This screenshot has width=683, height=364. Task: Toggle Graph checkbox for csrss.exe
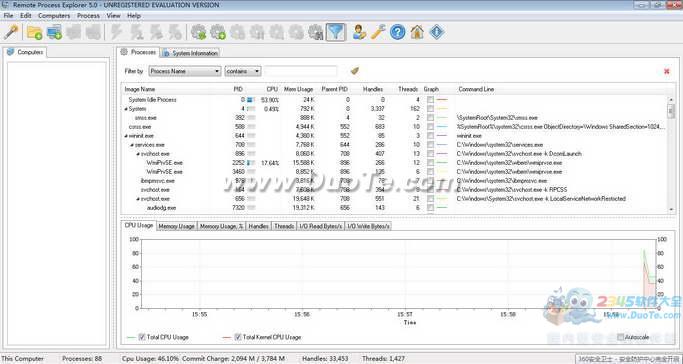430,127
